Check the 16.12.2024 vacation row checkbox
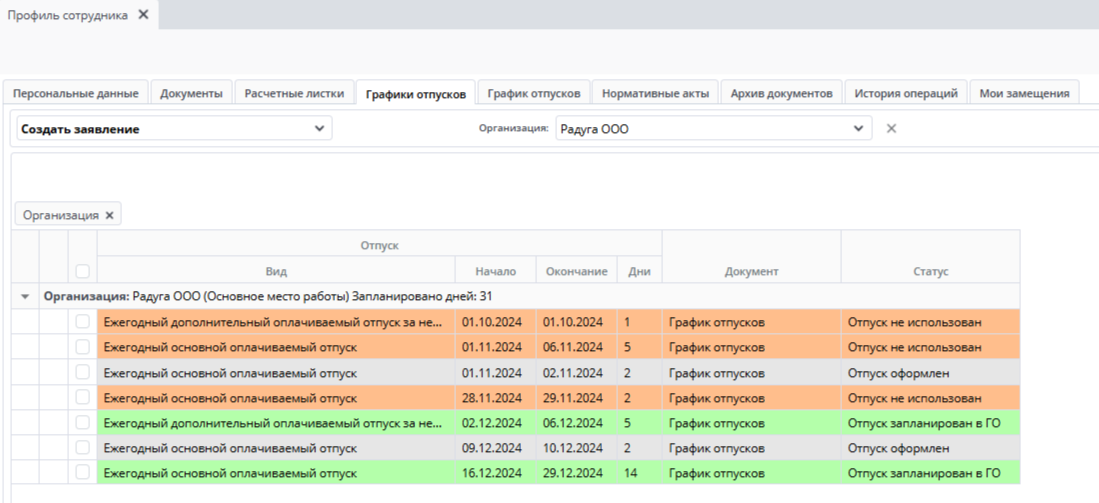 [83, 472]
